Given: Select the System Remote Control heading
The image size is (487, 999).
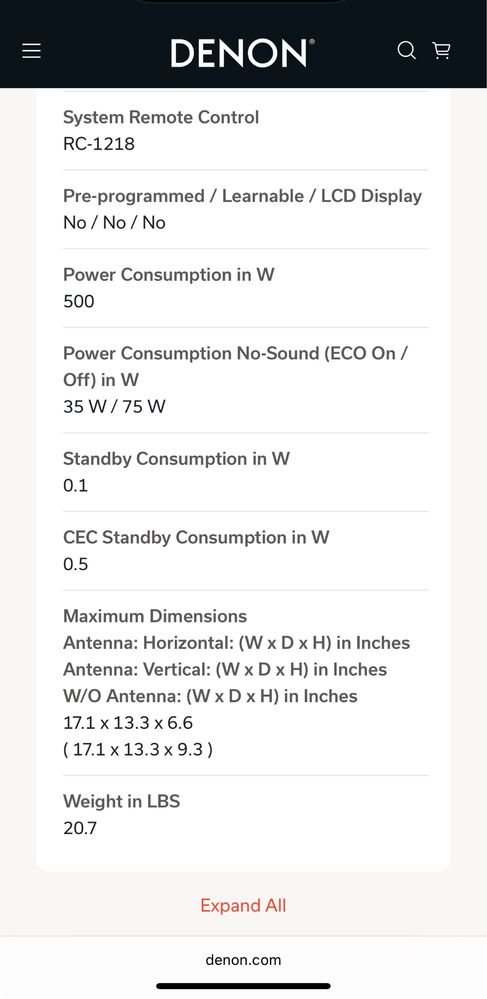Looking at the screenshot, I should 161,117.
